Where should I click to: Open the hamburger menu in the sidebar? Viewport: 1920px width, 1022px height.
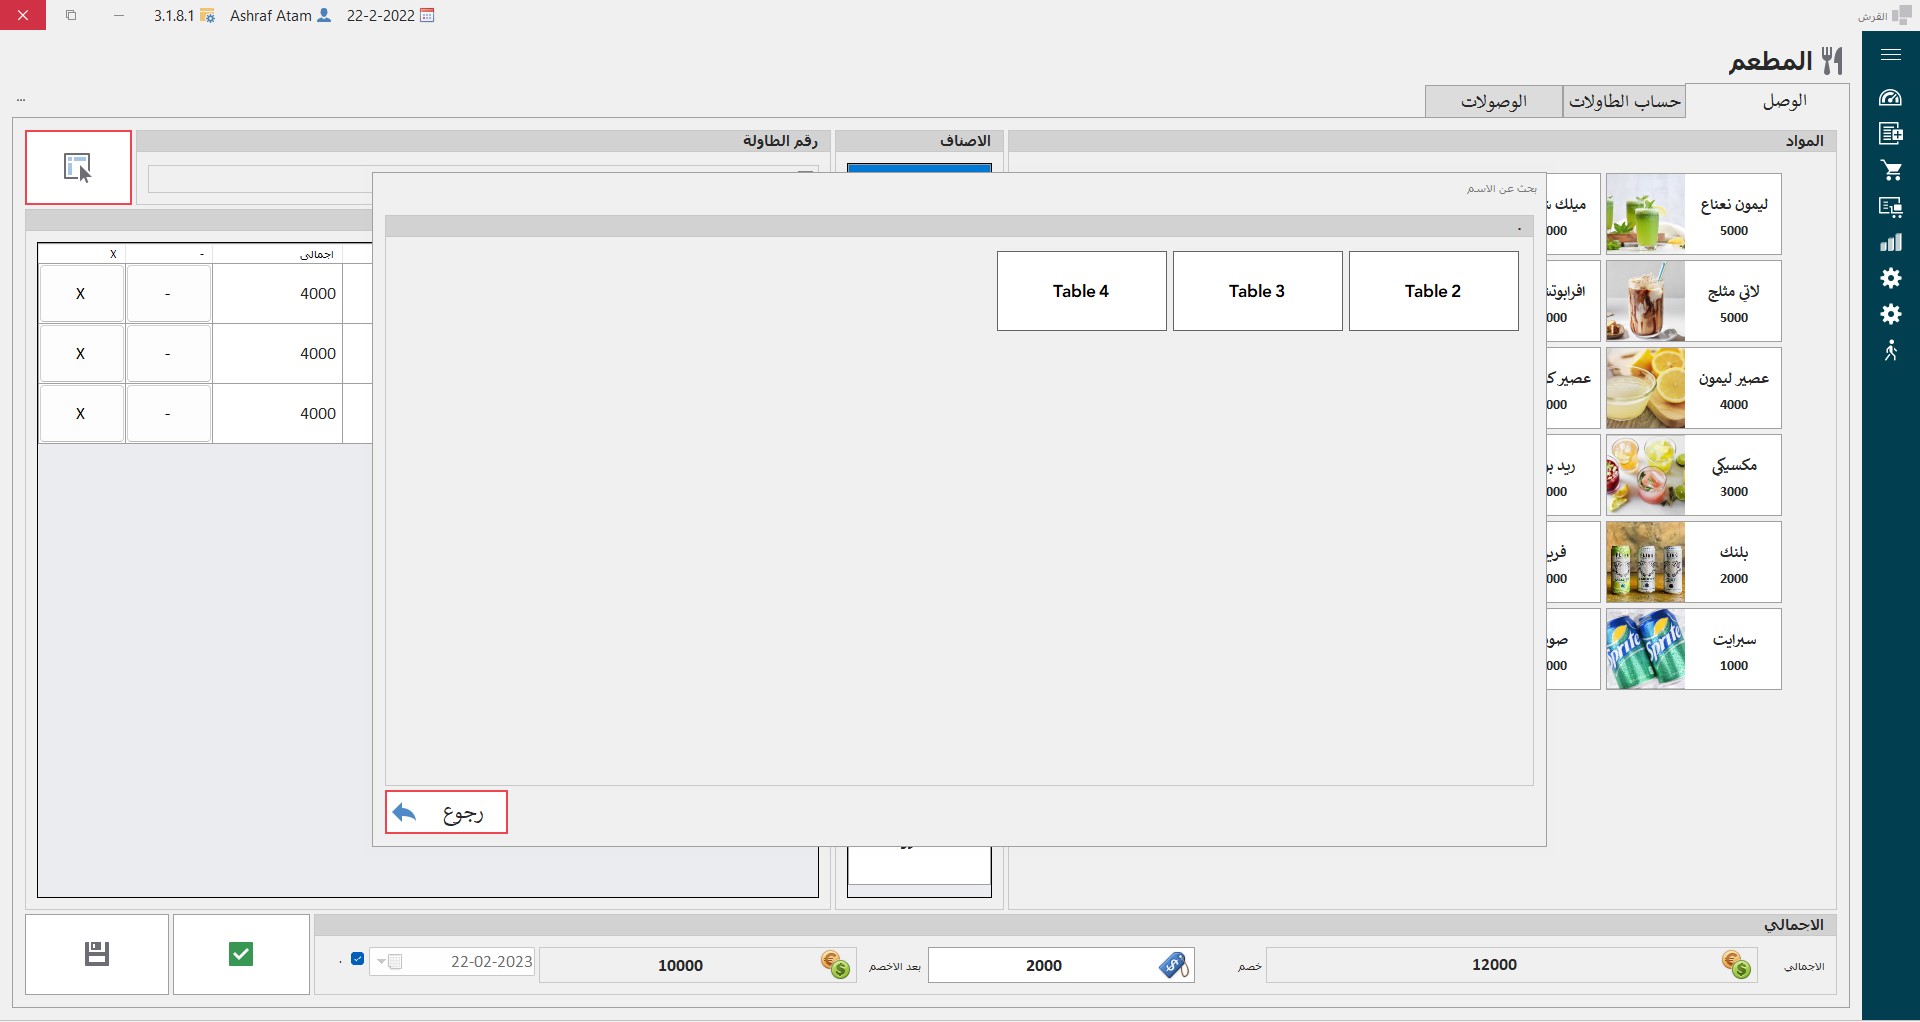coord(1890,55)
